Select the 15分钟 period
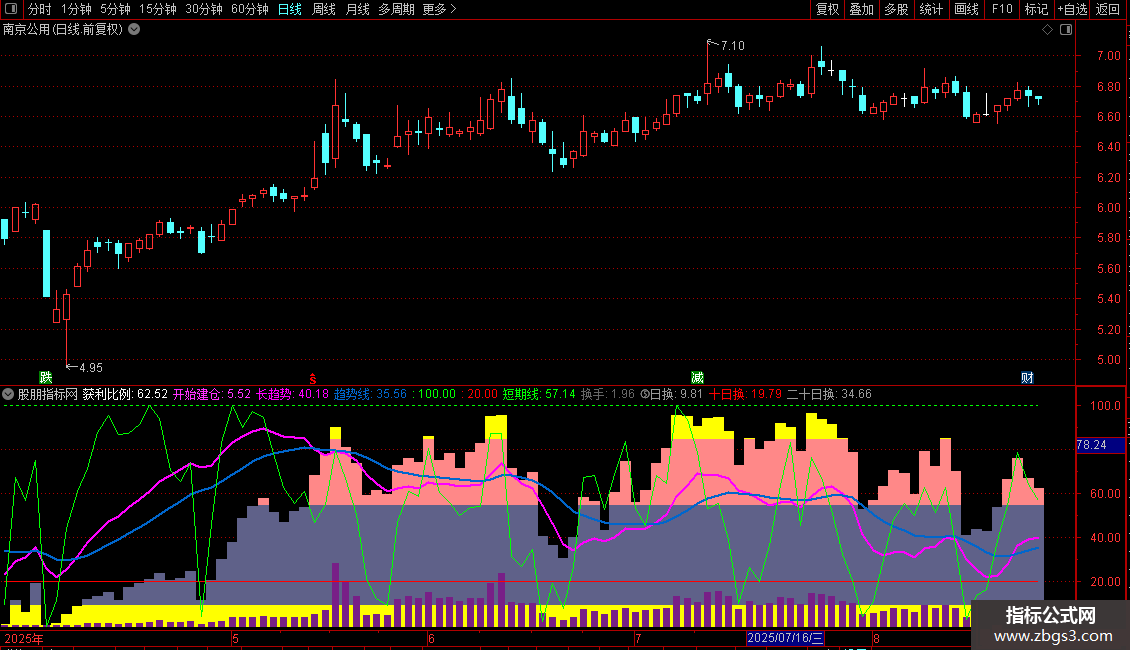 click(158, 9)
